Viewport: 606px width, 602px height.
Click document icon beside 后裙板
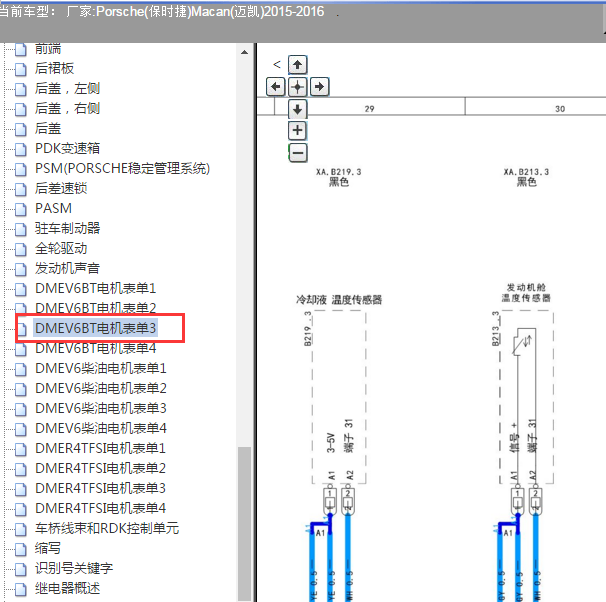[21, 69]
